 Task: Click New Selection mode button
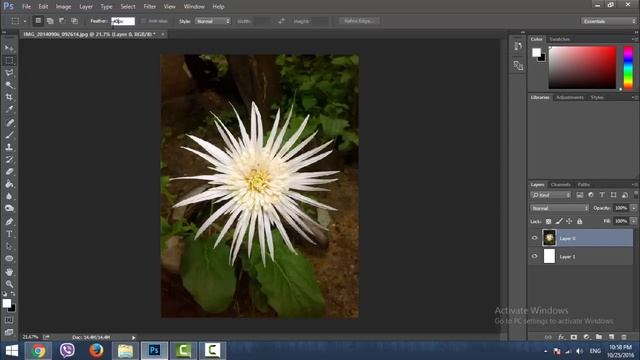pos(38,21)
